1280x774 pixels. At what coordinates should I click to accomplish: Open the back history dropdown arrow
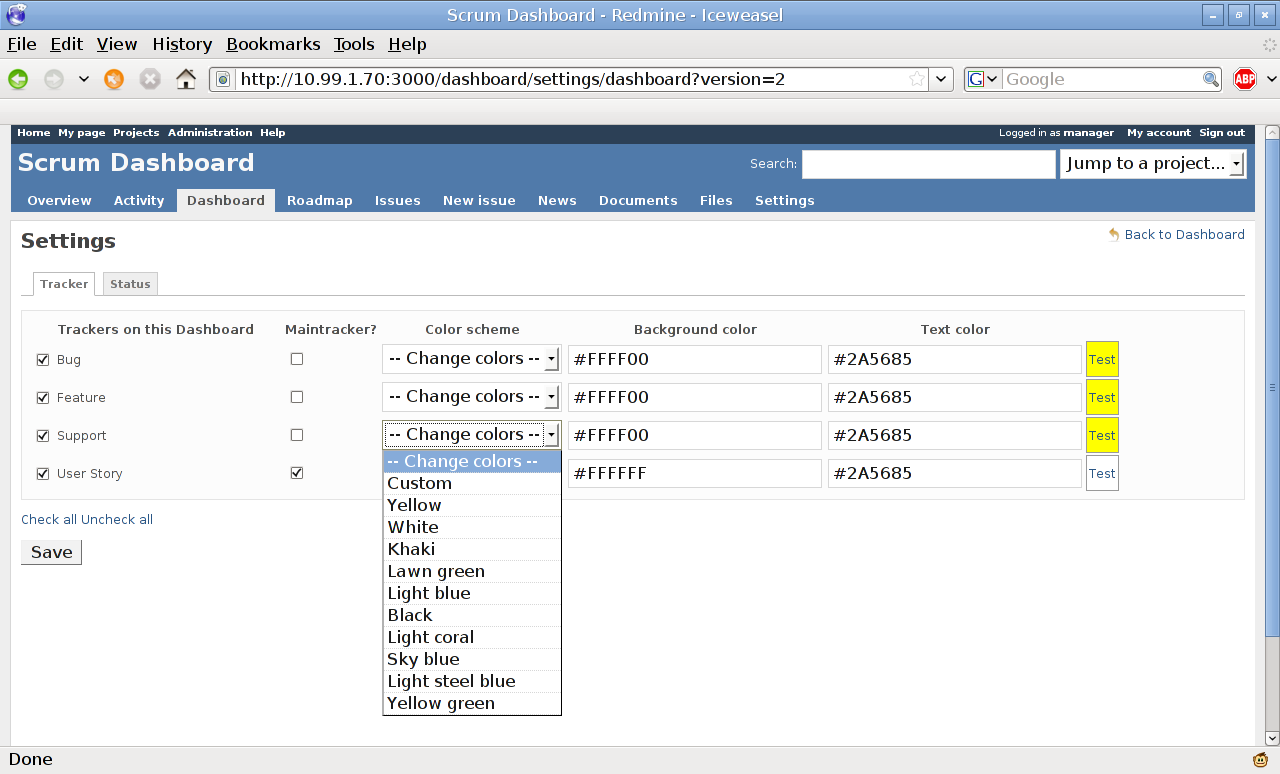click(84, 79)
